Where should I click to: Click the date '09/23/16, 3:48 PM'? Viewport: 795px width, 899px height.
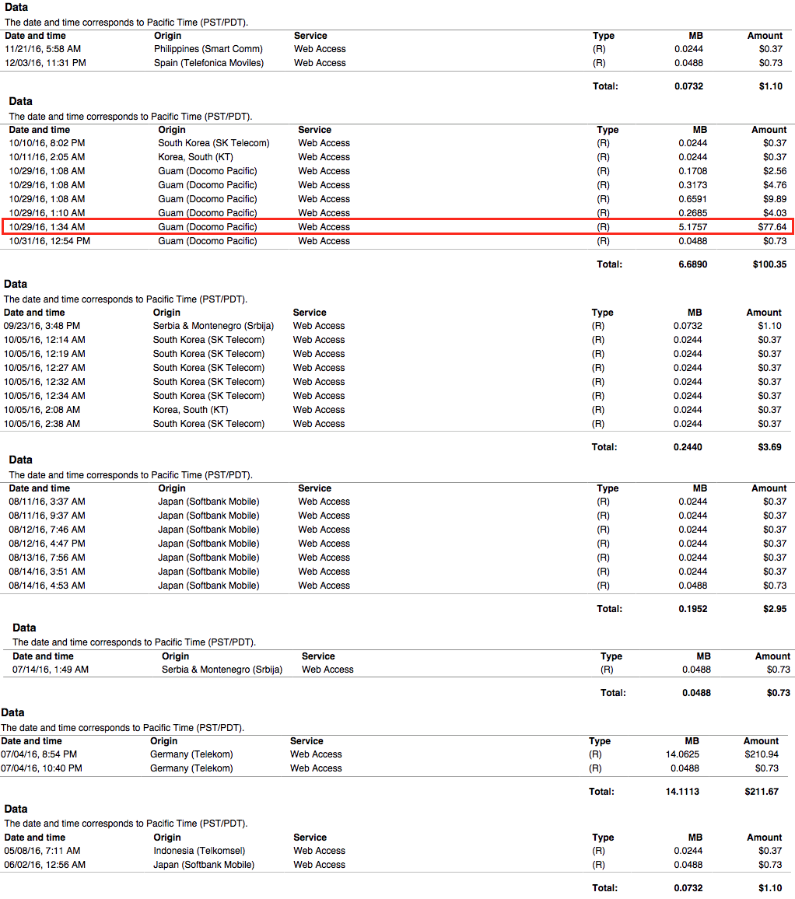point(42,326)
